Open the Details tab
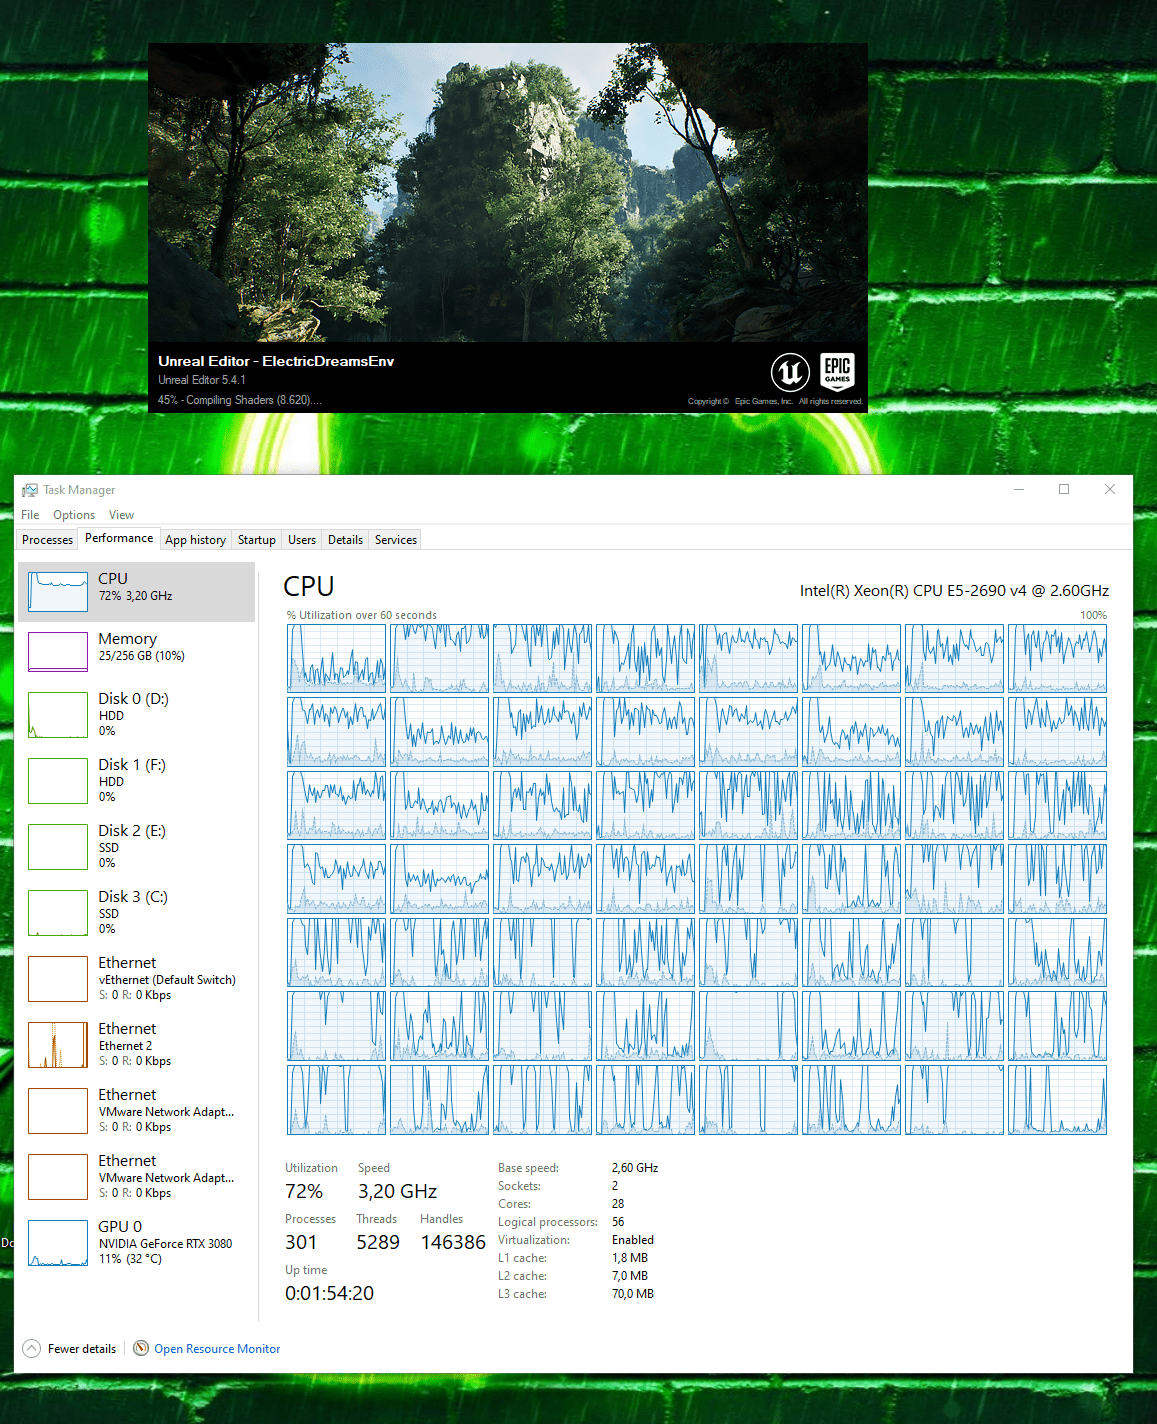 coord(345,540)
